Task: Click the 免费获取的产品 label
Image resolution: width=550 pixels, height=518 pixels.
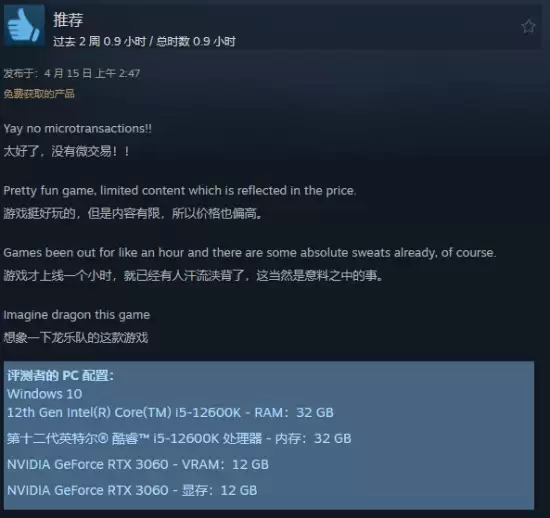Action: 39,94
